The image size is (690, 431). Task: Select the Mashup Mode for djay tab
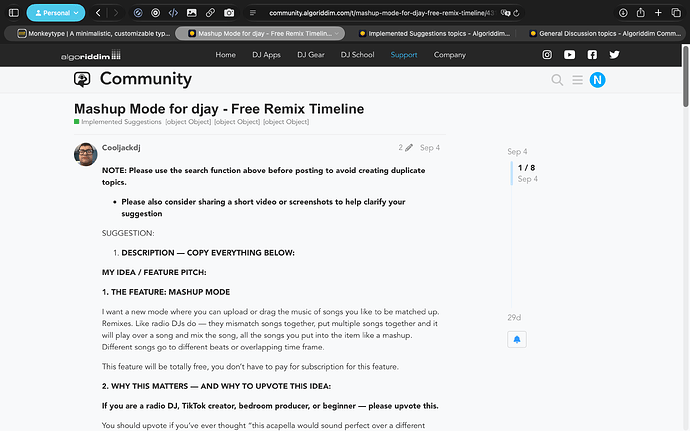260,33
